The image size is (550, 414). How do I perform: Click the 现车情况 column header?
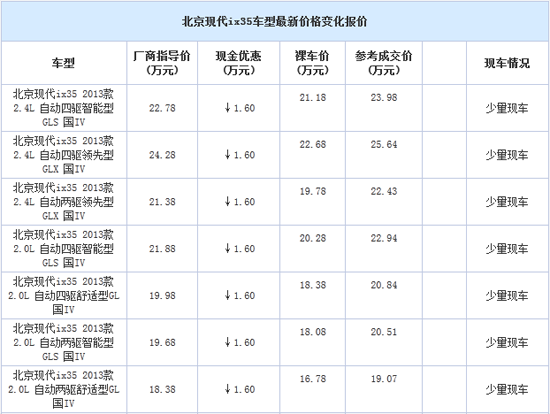507,63
